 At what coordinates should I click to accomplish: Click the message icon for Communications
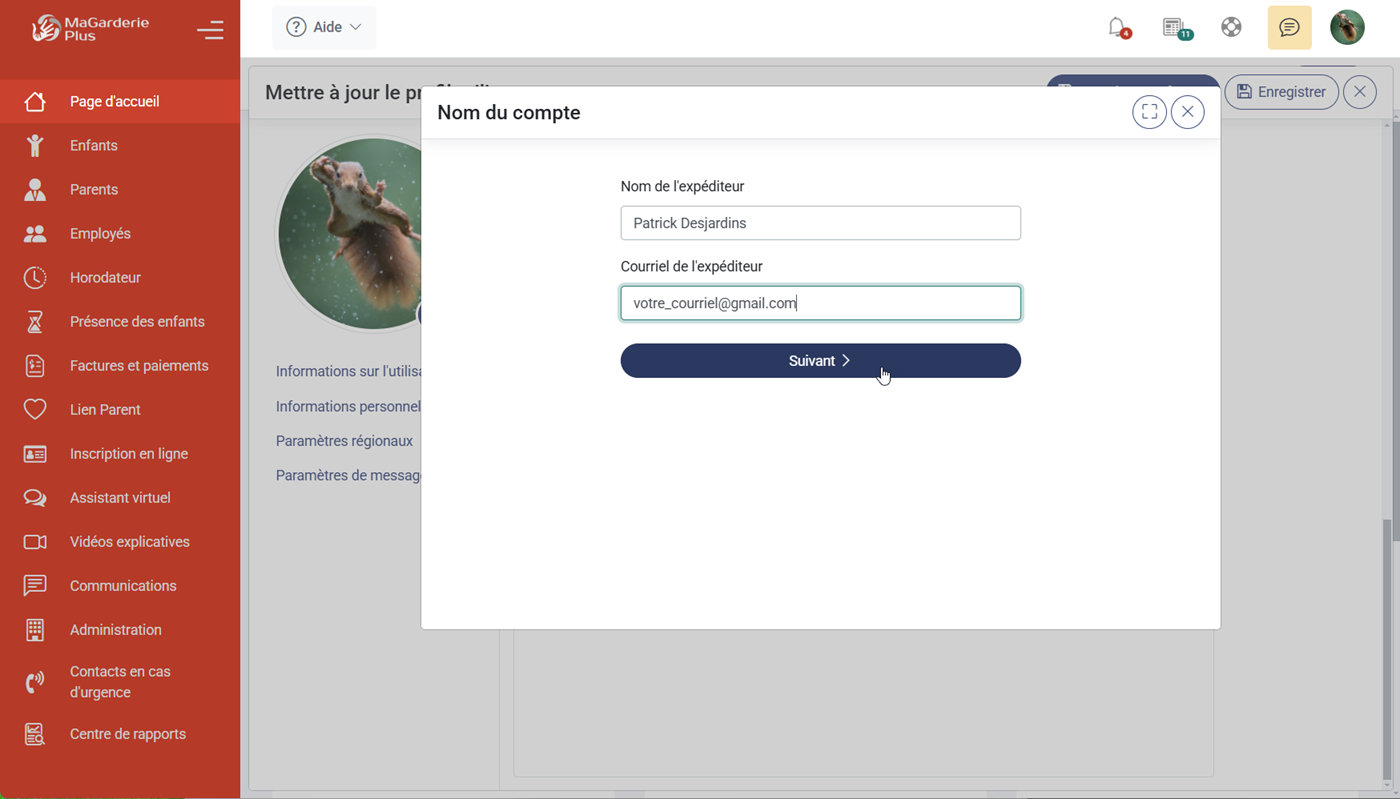click(35, 585)
